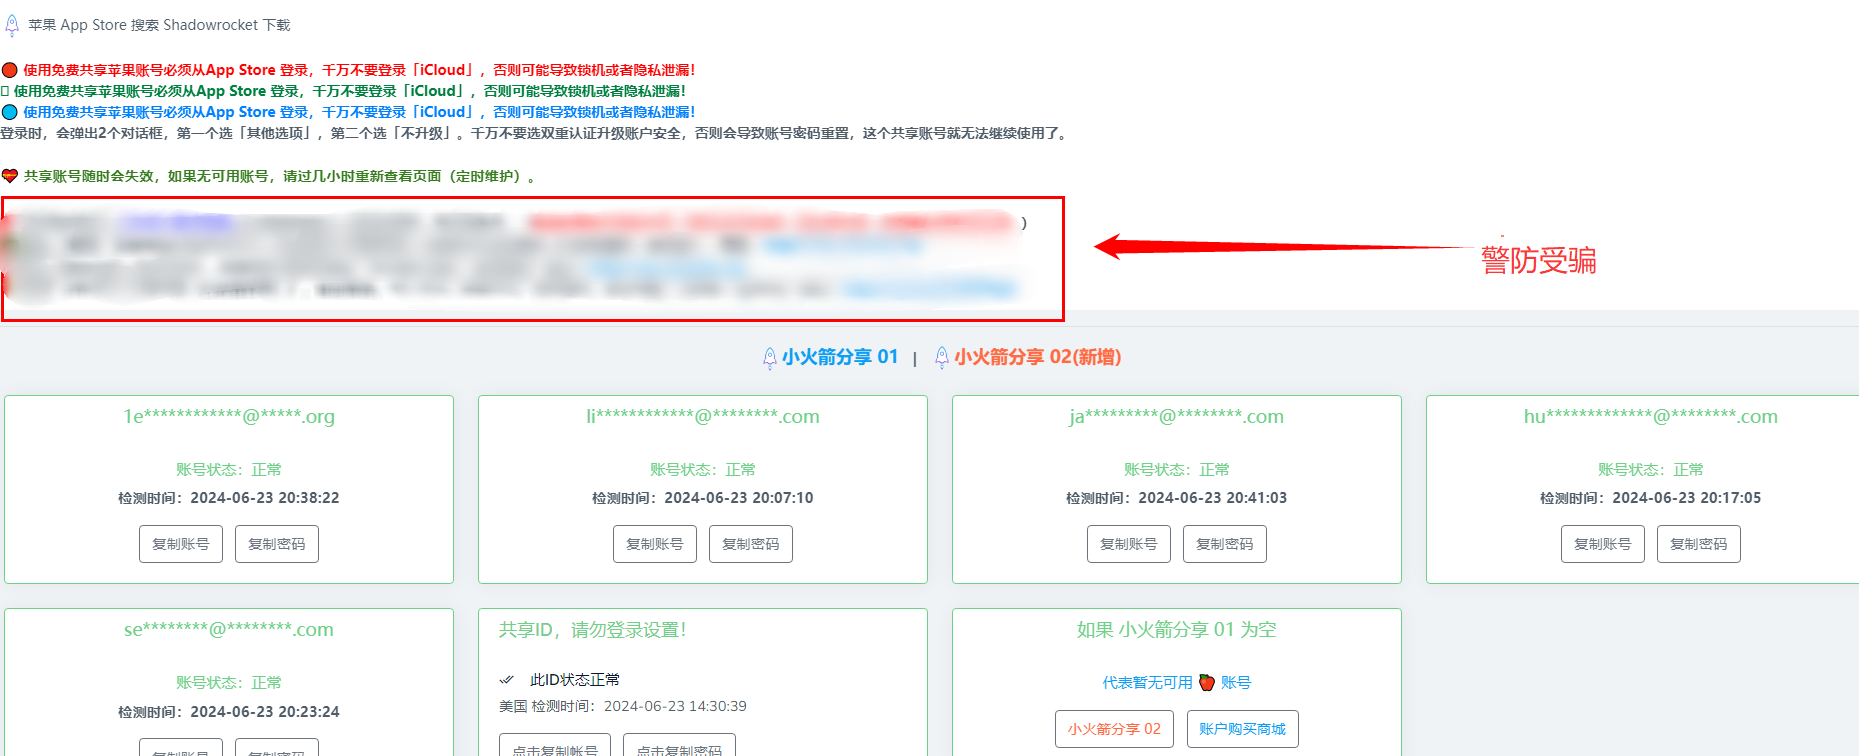This screenshot has height=756, width=1859.
Task: Click the email ja*********@********.com
Action: point(1177,417)
